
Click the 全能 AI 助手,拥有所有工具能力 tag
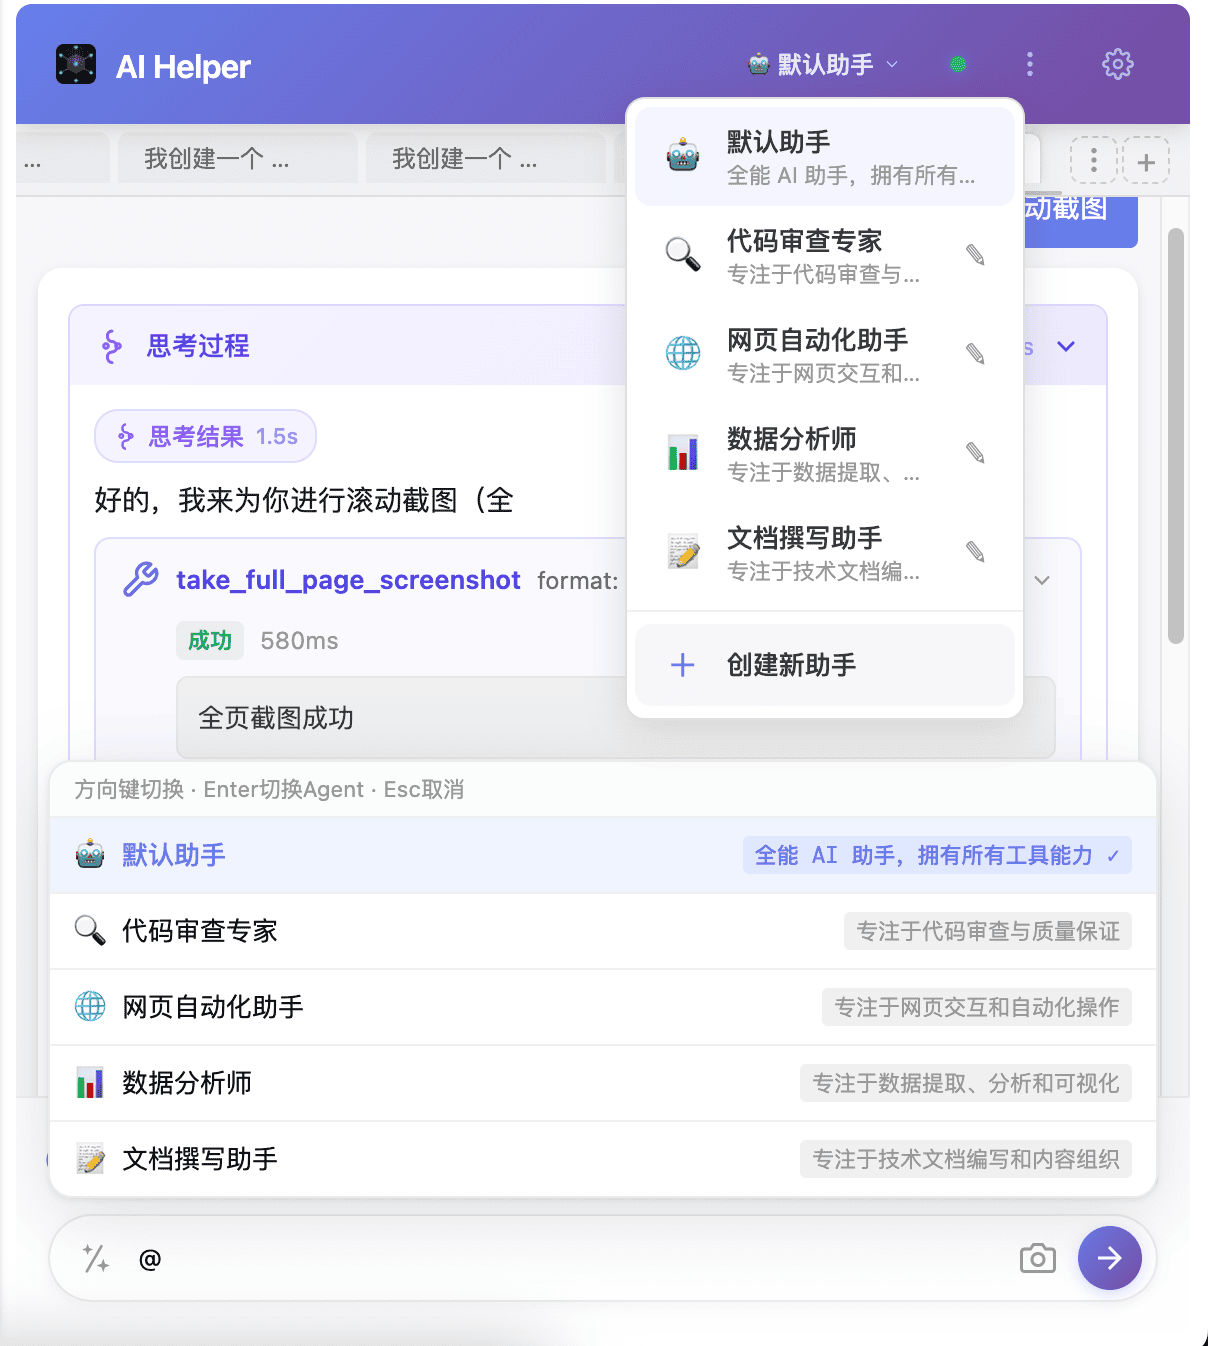(x=937, y=856)
